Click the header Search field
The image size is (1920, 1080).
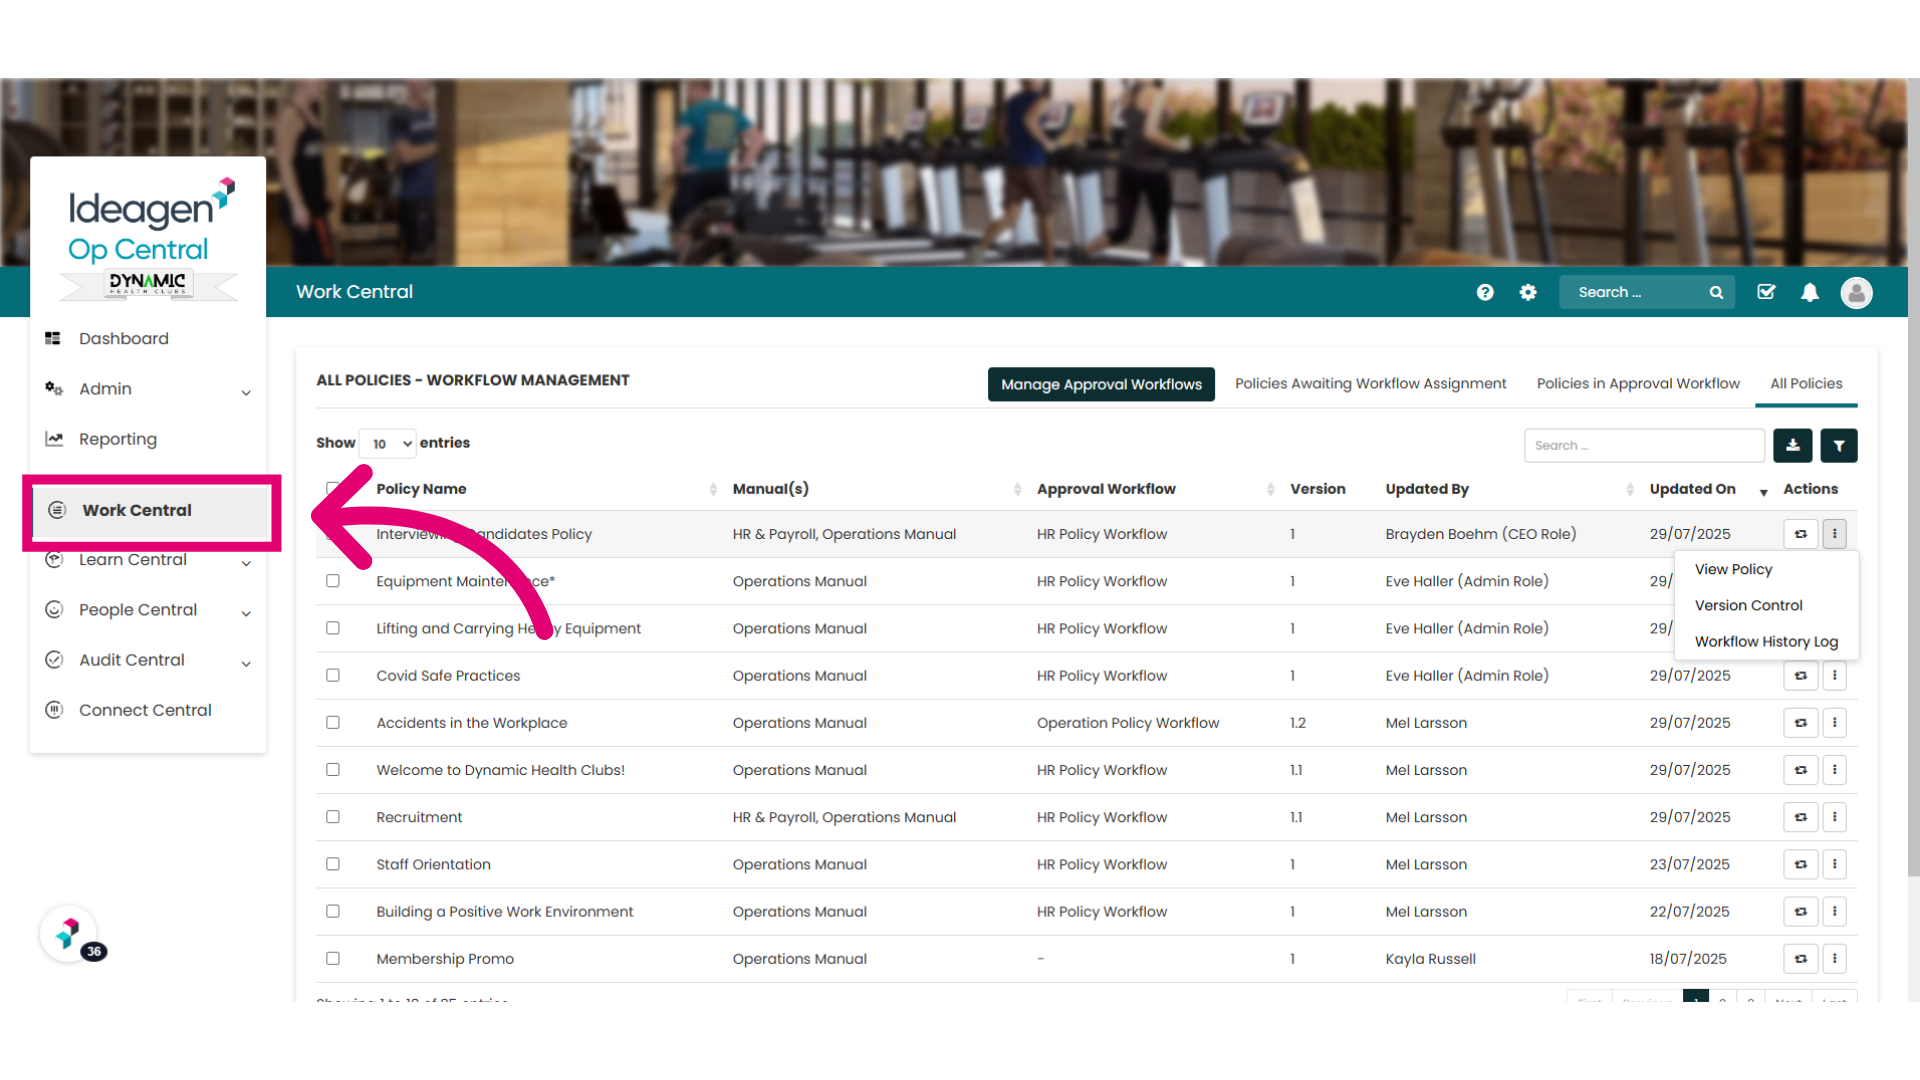1646,292
